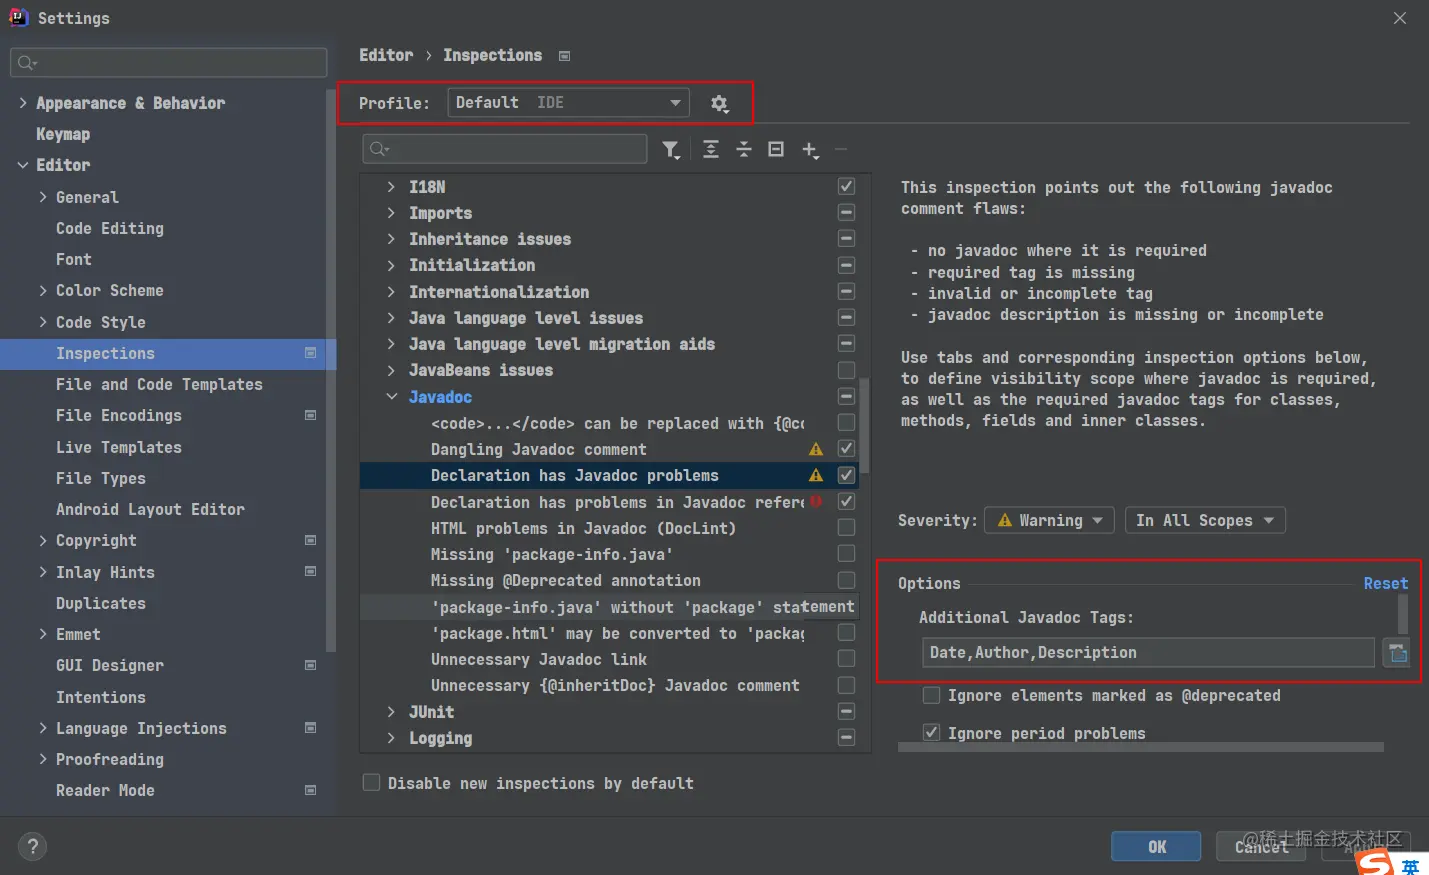Add a new inspection with plus icon

tap(810, 150)
